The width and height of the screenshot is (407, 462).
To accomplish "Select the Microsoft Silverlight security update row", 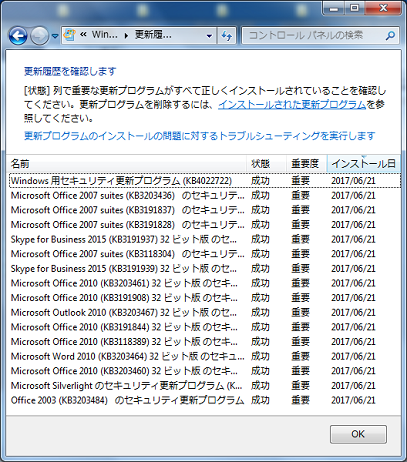I will click(205, 386).
